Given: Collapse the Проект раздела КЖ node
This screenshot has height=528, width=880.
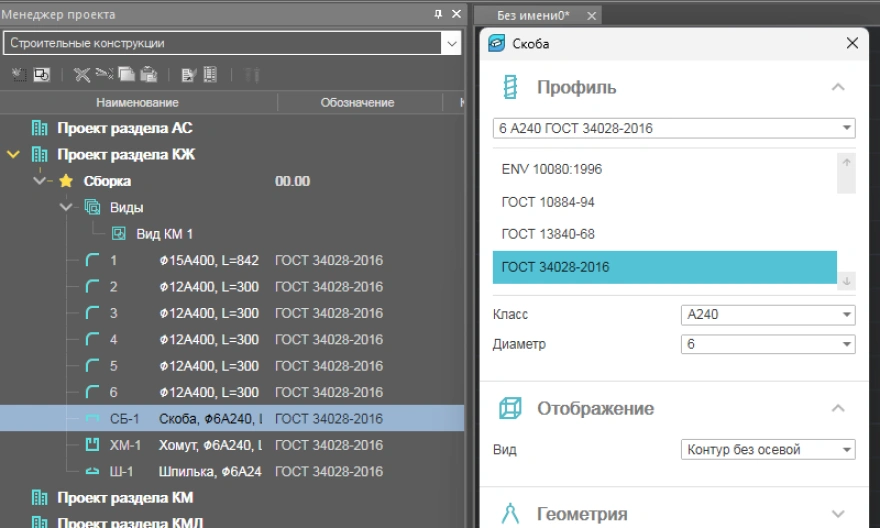Looking at the screenshot, I should tap(13, 155).
